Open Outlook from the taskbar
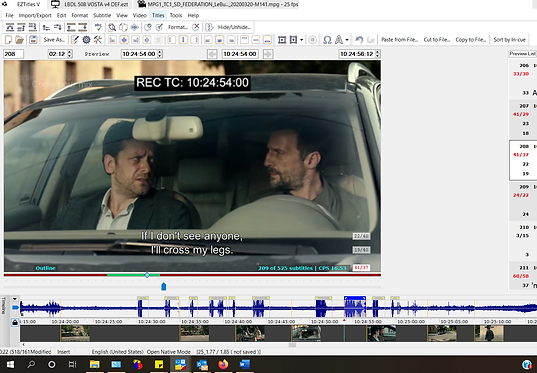 (x=202, y=364)
